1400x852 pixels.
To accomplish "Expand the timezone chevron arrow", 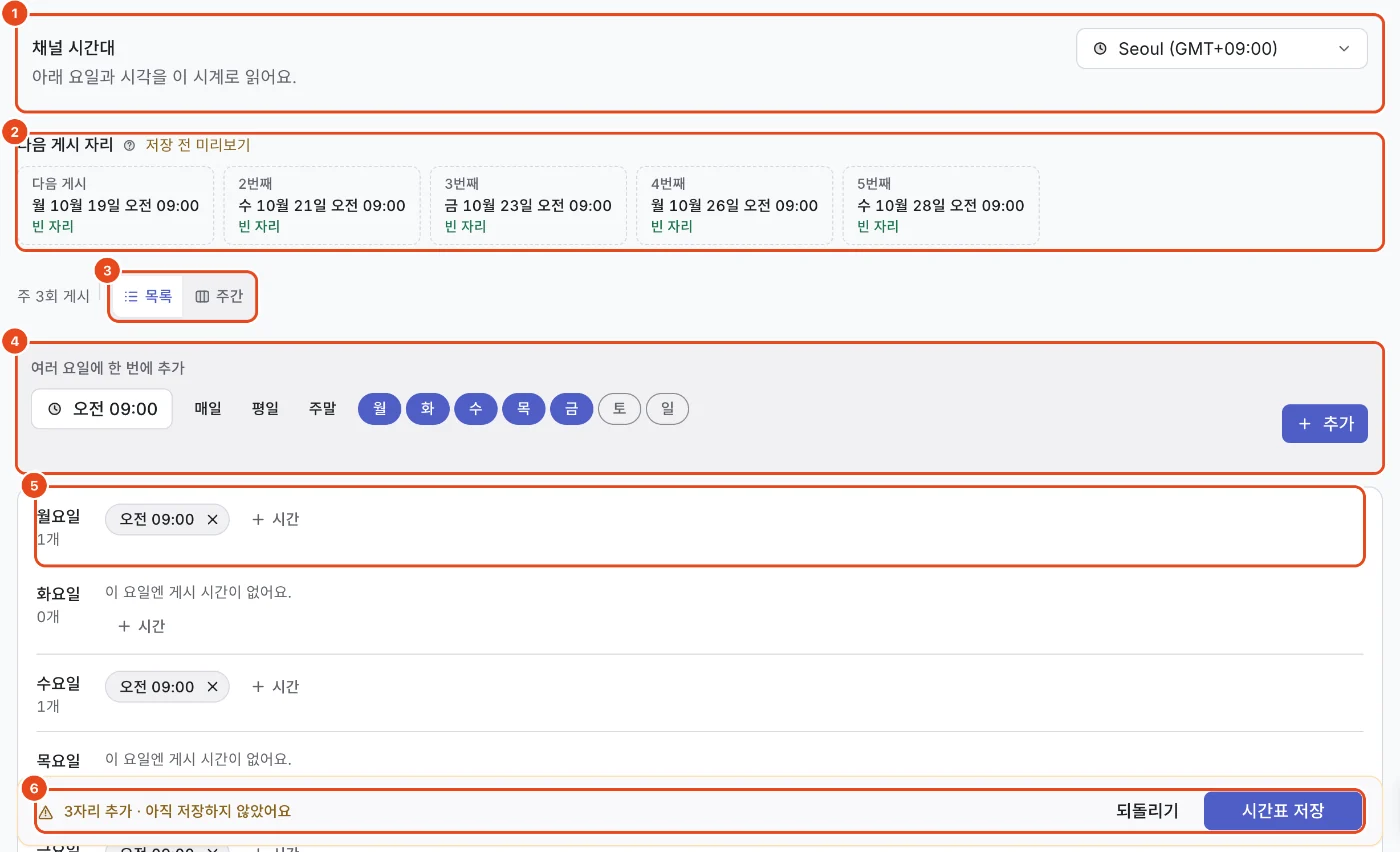I will [1343, 48].
